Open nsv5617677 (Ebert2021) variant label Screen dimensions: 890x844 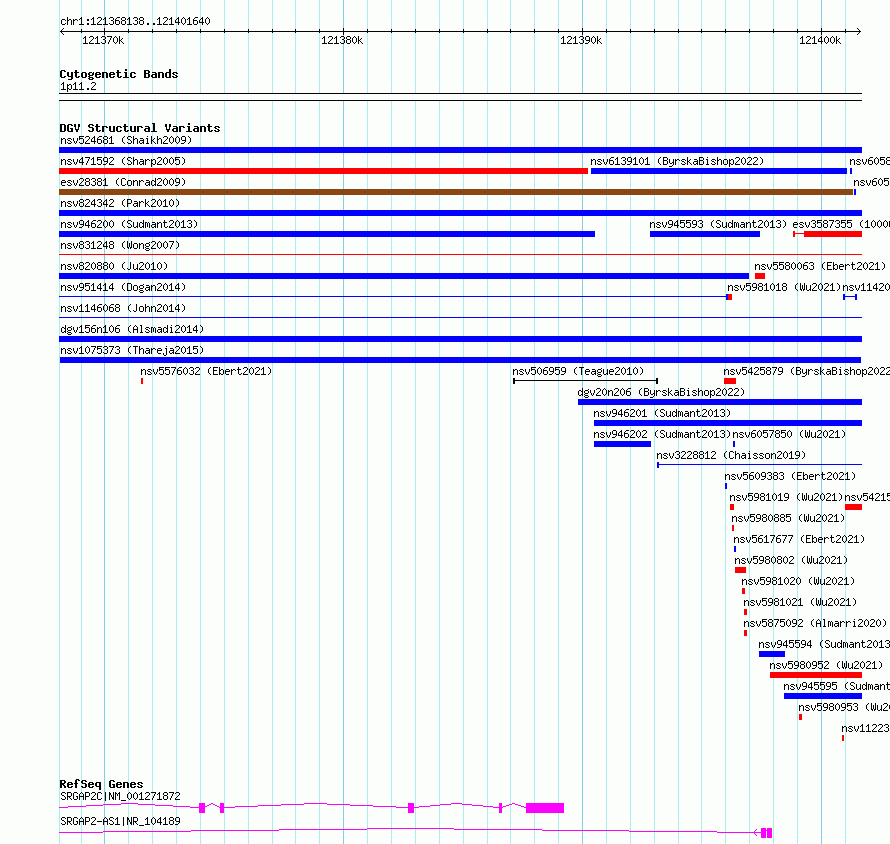[799, 539]
